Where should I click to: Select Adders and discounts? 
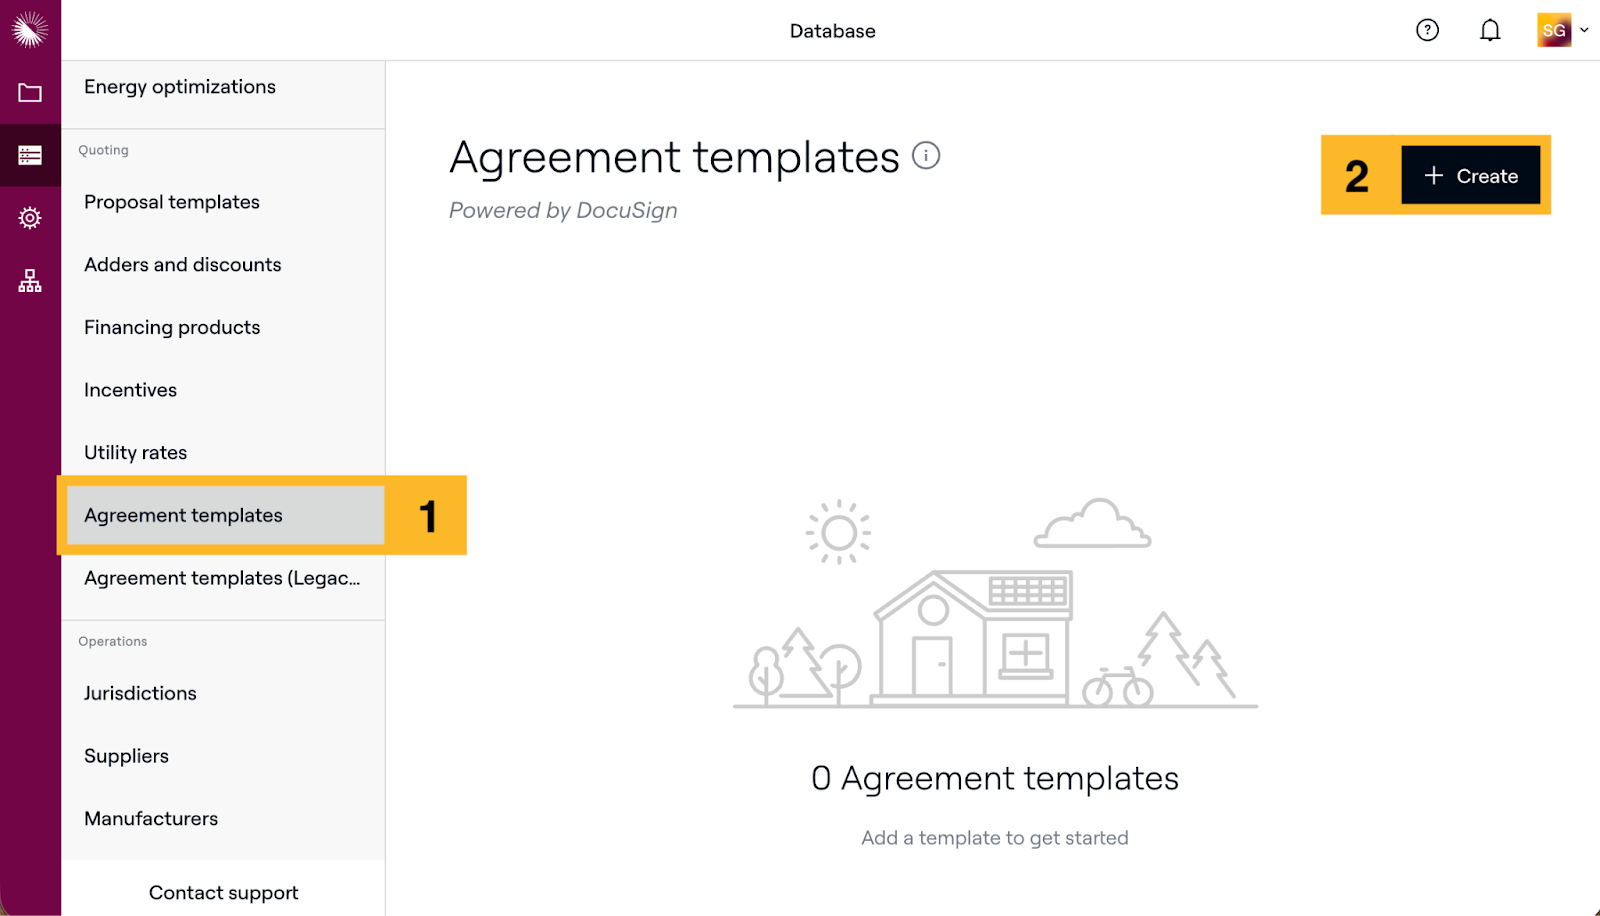(183, 265)
